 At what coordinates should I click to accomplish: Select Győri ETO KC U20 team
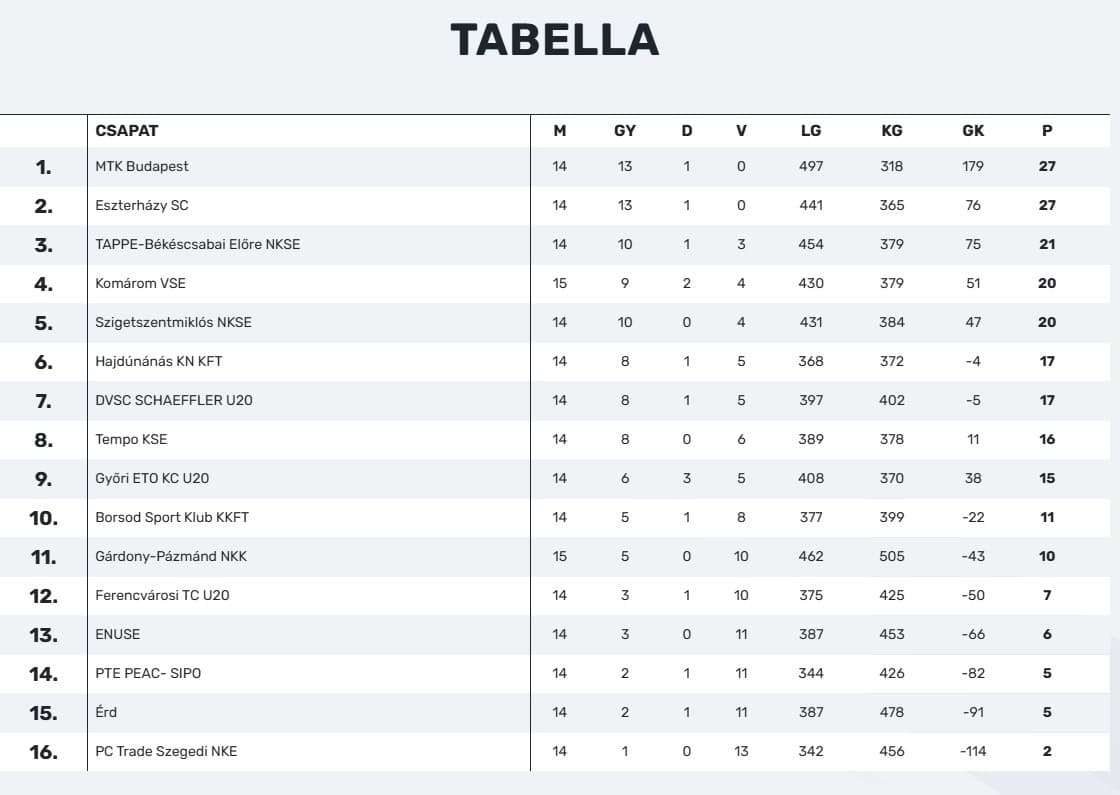[153, 478]
